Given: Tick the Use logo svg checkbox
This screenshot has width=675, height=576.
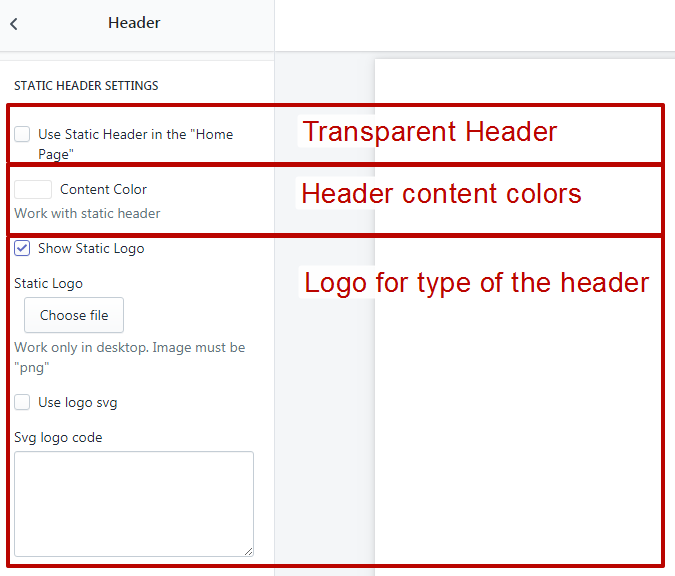Looking at the screenshot, I should tap(22, 403).
